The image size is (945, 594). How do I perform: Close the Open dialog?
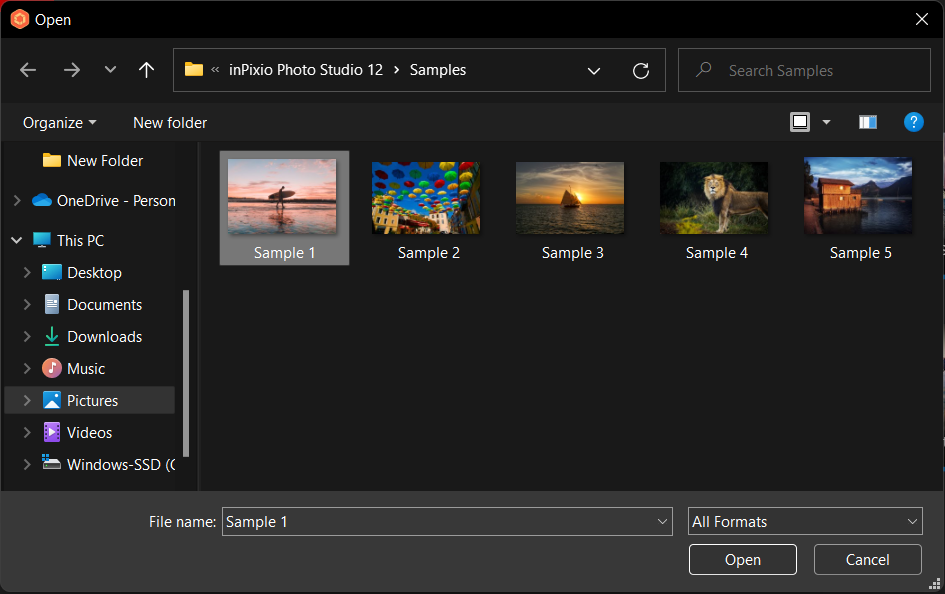(x=921, y=19)
